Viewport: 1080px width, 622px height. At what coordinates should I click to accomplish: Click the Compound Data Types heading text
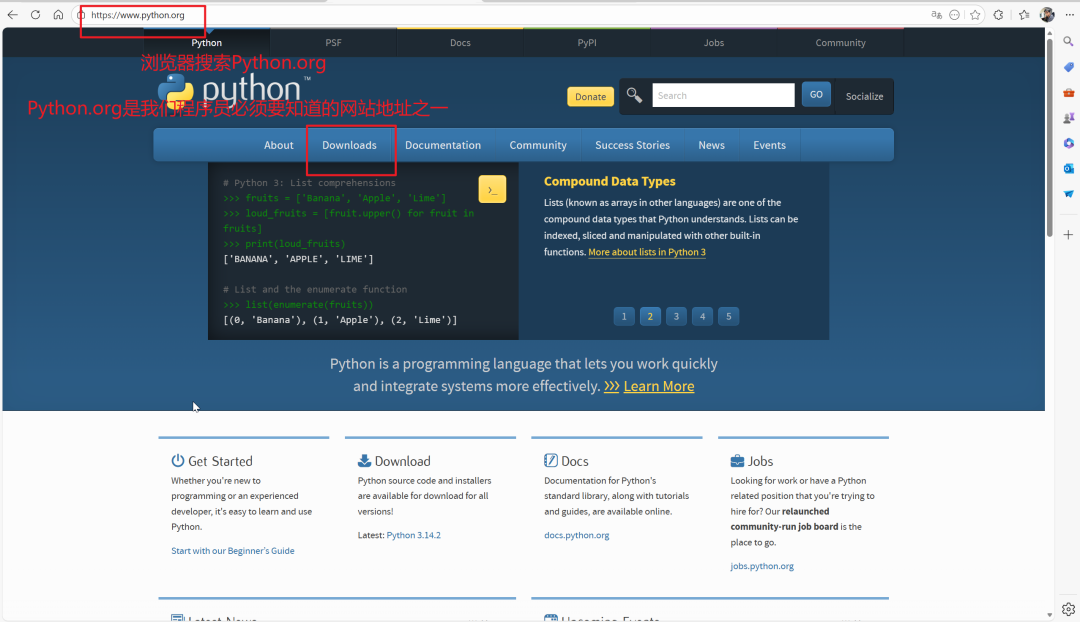pos(610,181)
